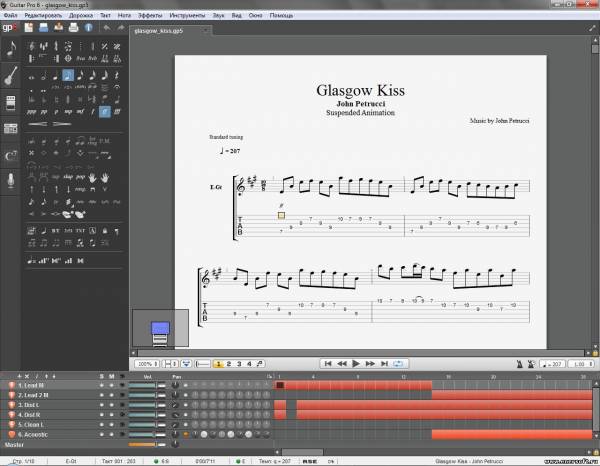The height and width of the screenshot is (466, 600).
Task: Start playback with the play button
Action: (356, 363)
